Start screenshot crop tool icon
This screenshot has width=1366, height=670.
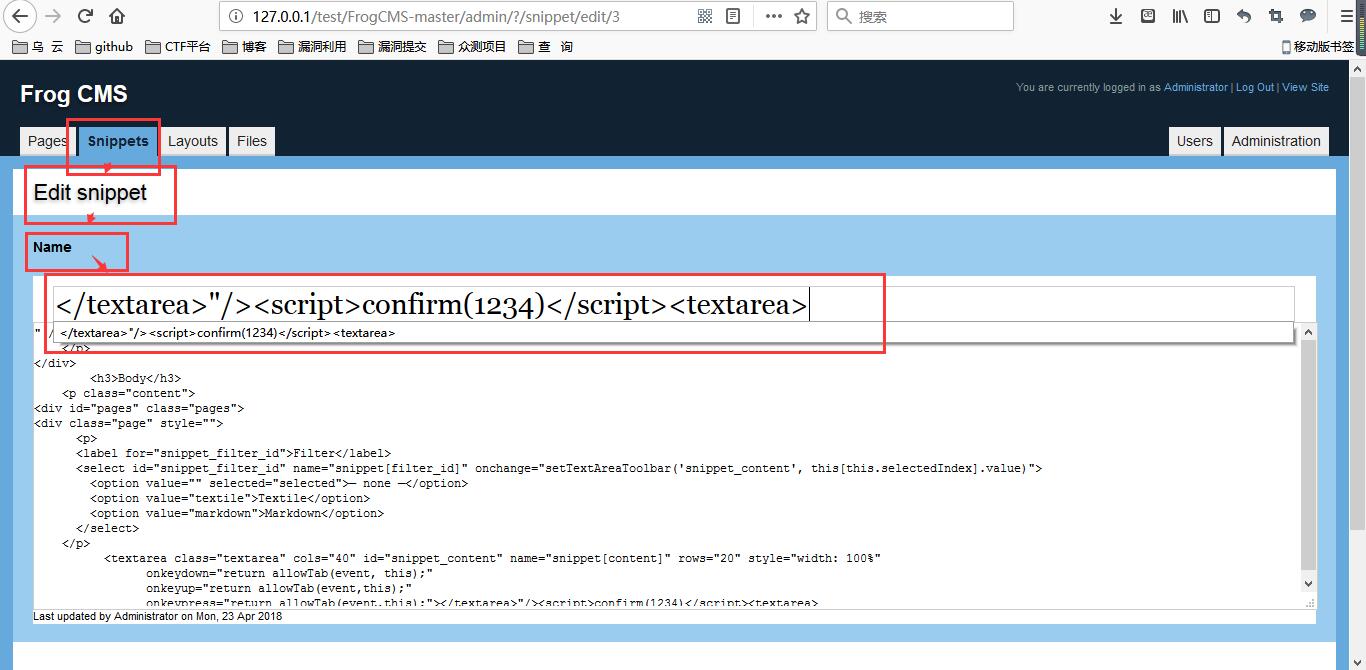[x=1276, y=16]
